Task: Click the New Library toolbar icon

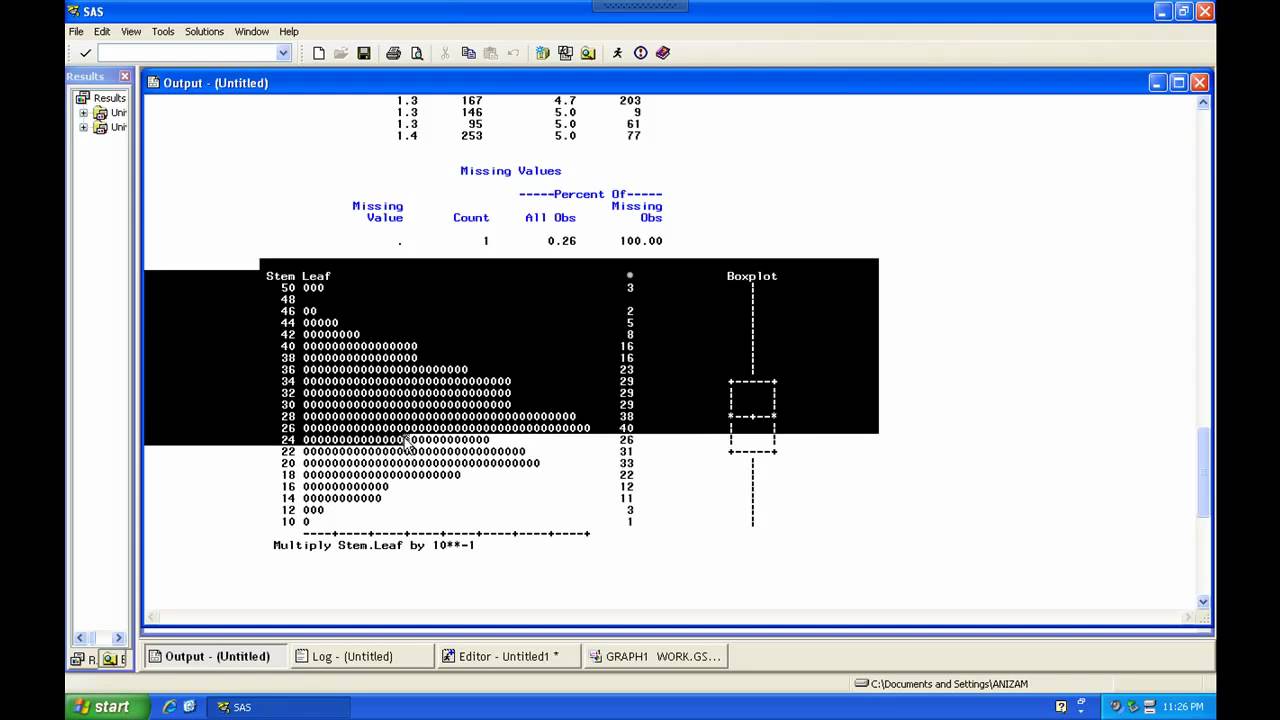Action: click(542, 53)
